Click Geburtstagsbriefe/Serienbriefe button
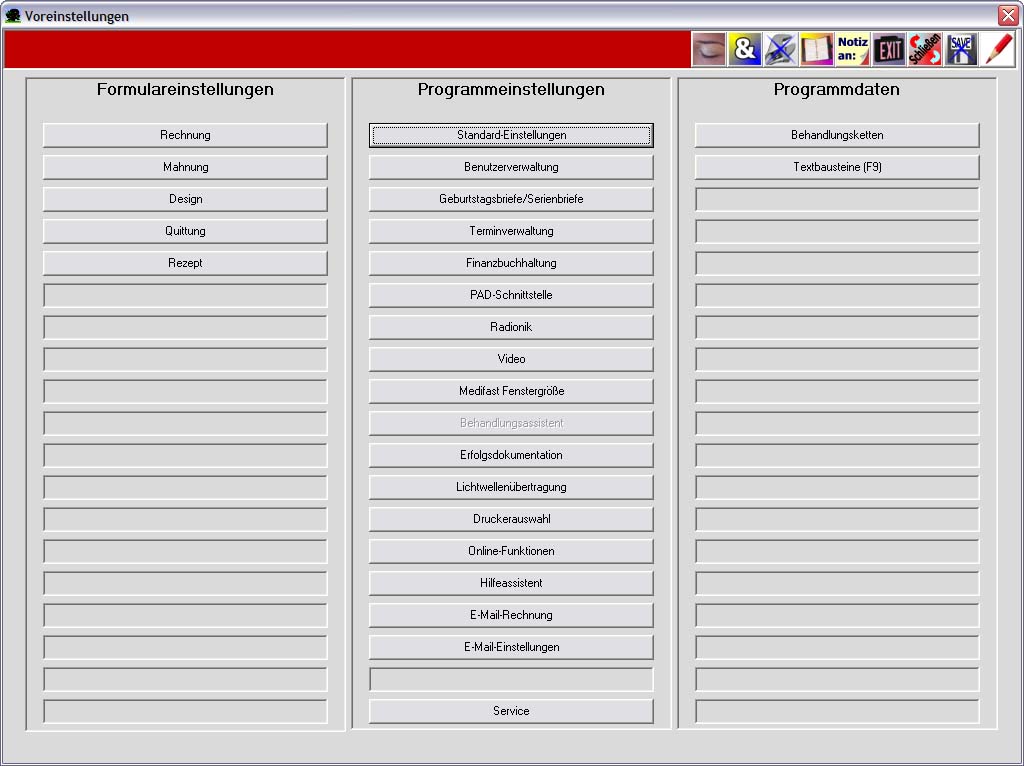The height and width of the screenshot is (766, 1024). [x=511, y=199]
